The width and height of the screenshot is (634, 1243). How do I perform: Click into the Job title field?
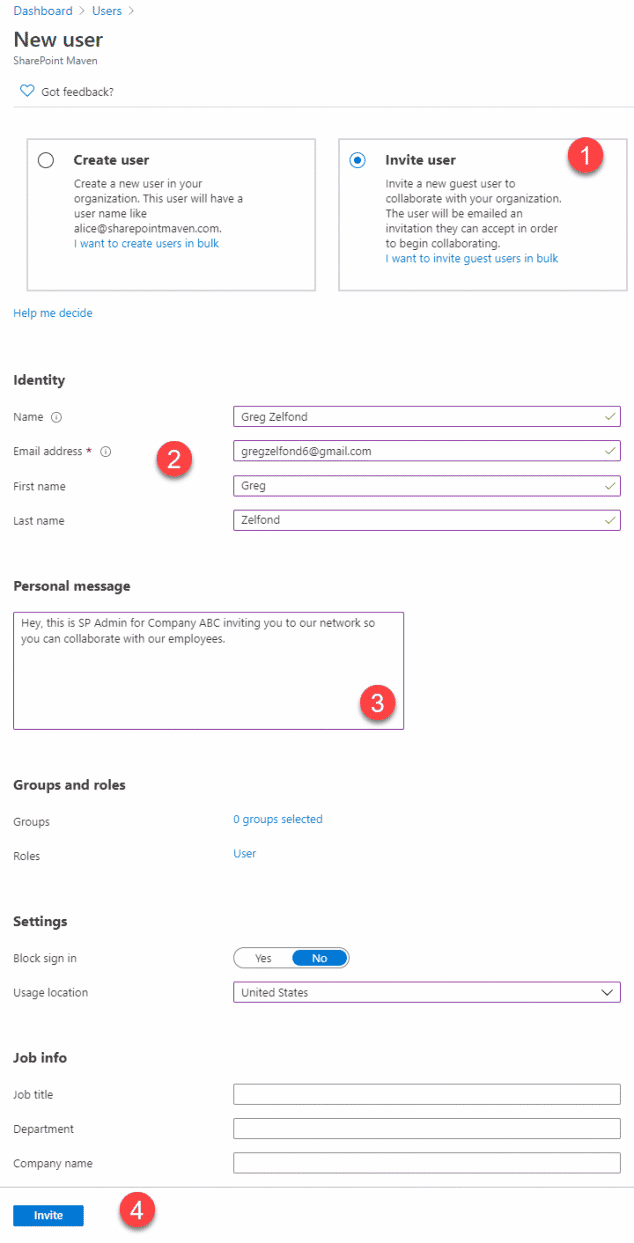pos(427,1094)
